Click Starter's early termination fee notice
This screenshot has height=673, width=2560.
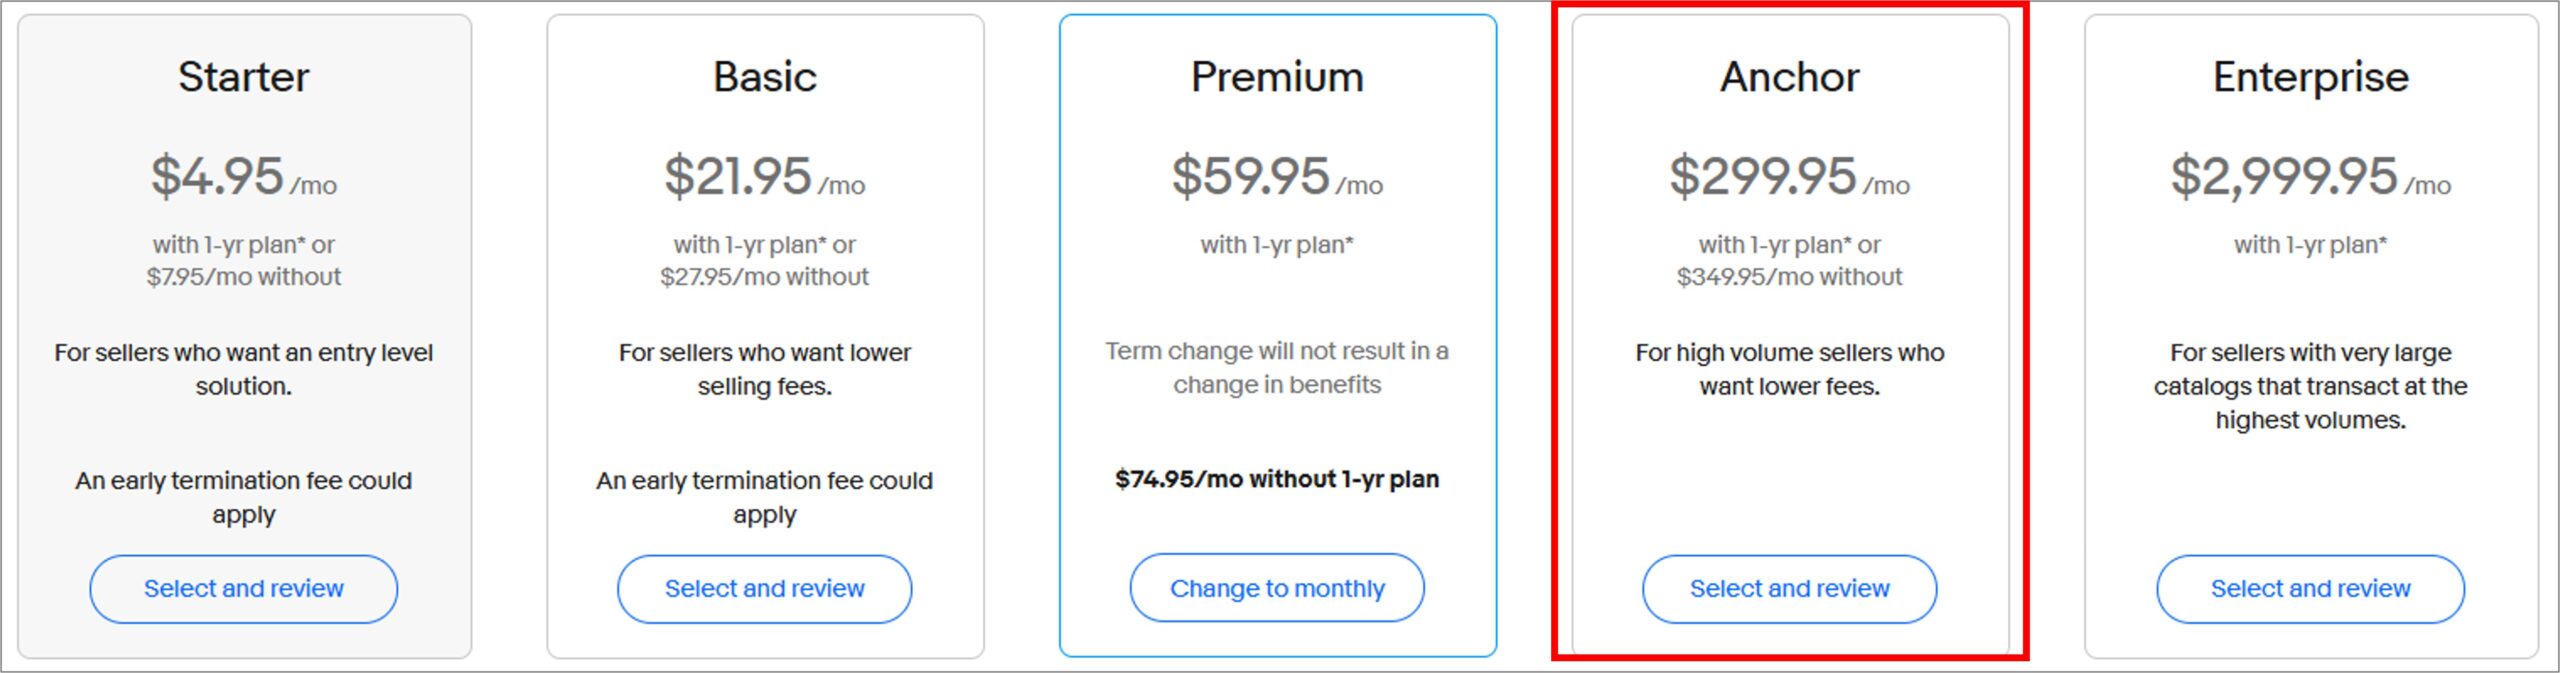pyautogui.click(x=243, y=498)
